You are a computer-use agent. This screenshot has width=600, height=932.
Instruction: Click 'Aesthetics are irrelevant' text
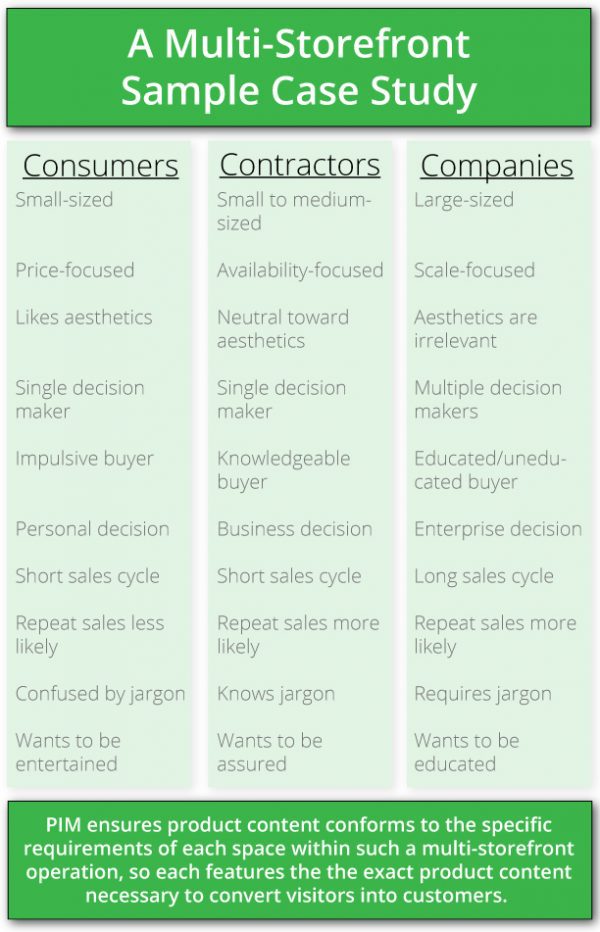coord(475,329)
